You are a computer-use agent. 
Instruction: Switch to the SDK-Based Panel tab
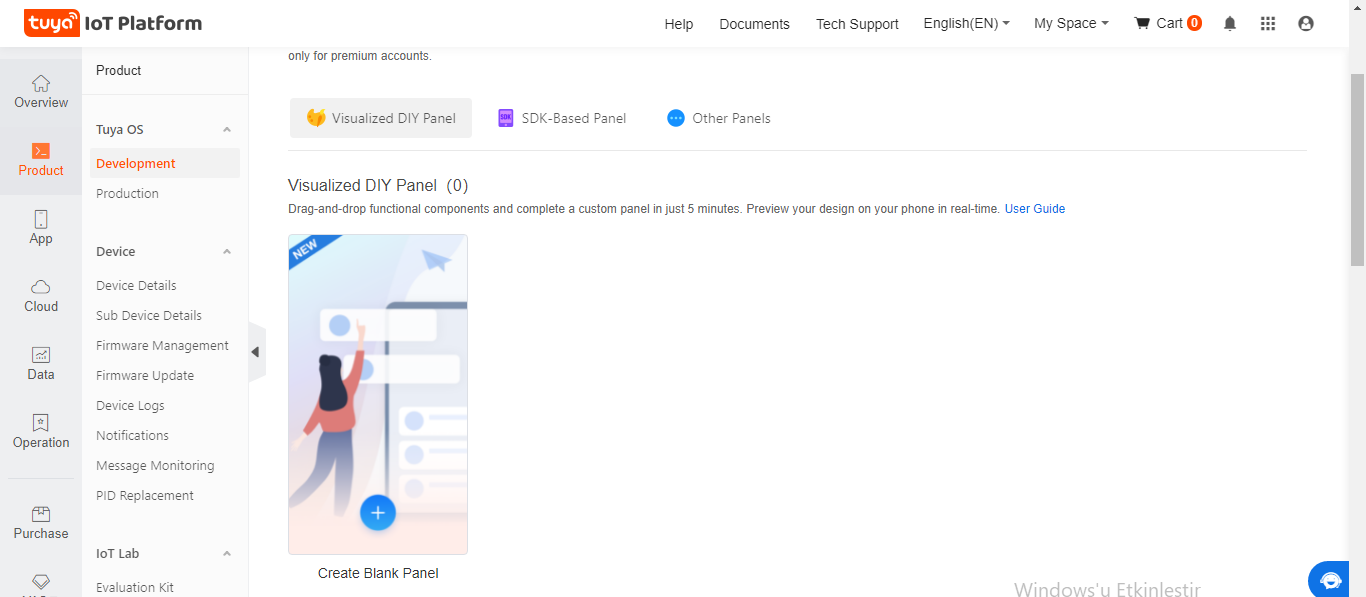pyautogui.click(x=563, y=118)
